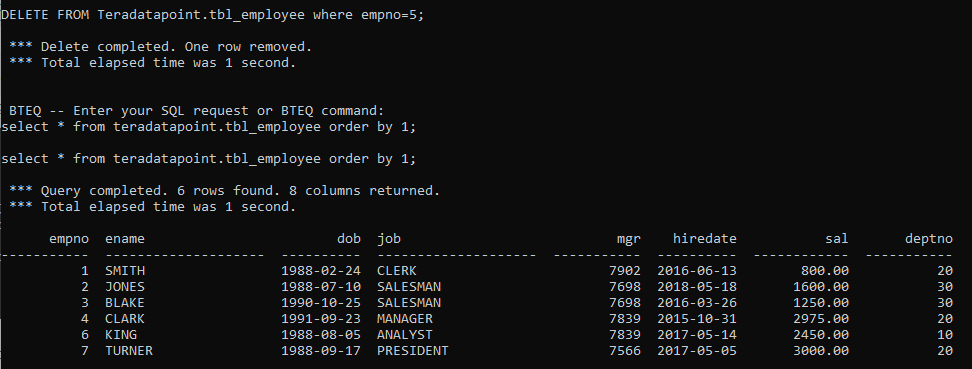Click the BTEQ command prompt line
Image resolution: width=972 pixels, height=369 pixels.
pyautogui.click(x=197, y=111)
